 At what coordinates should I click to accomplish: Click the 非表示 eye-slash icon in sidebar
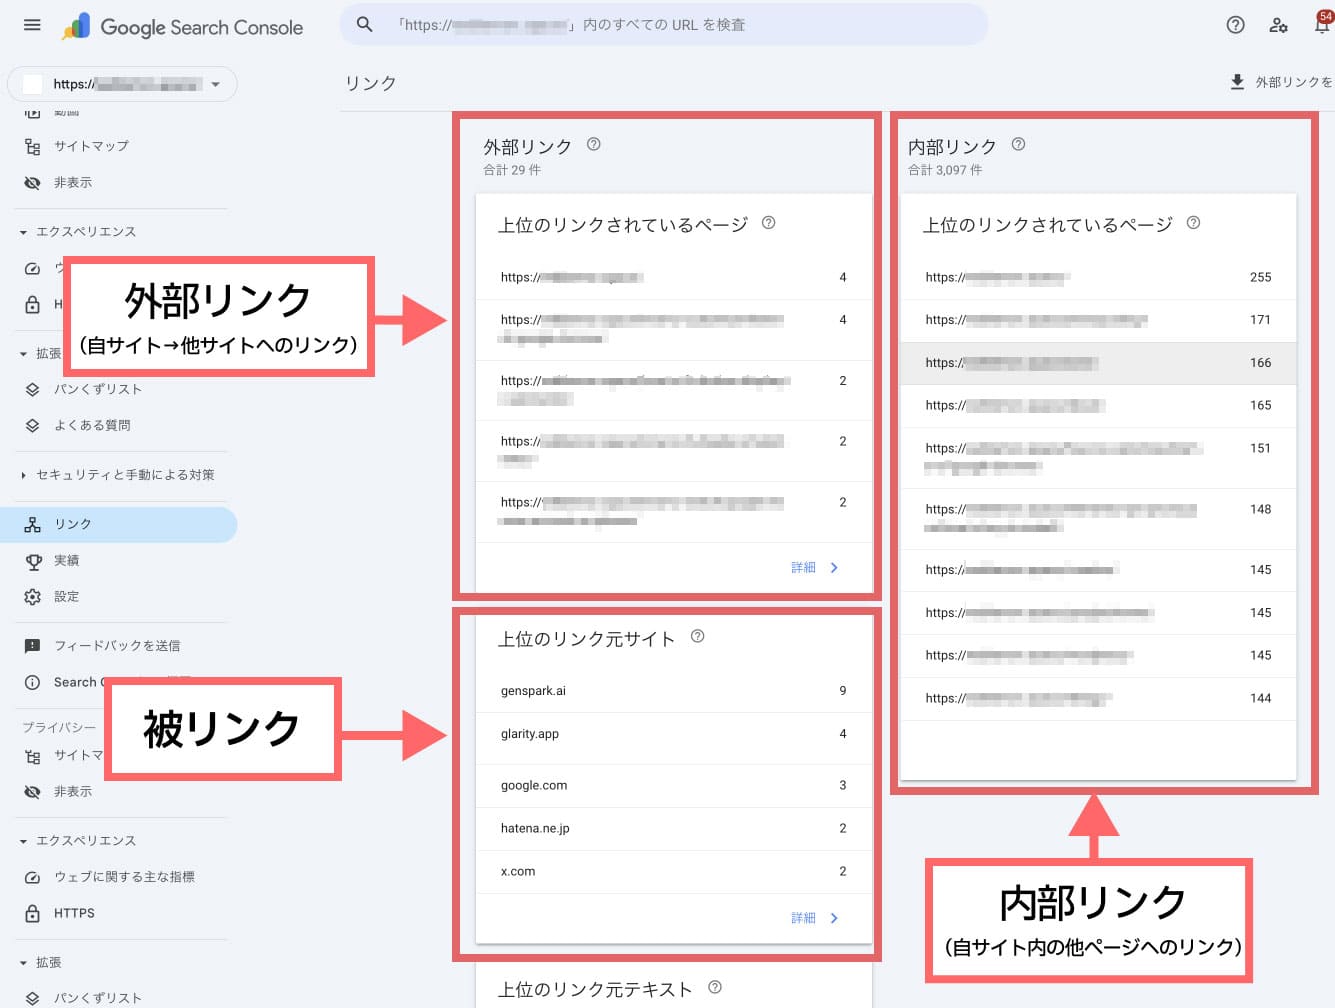(32, 182)
